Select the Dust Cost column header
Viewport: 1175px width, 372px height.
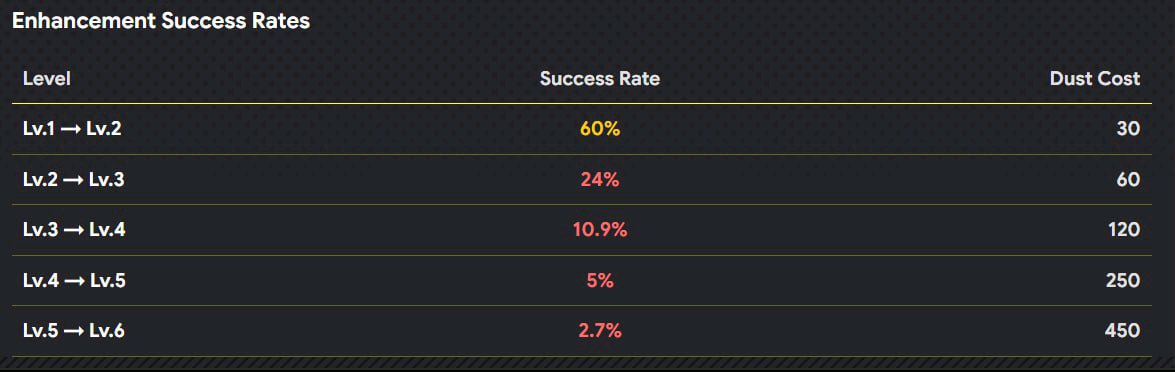1095,78
